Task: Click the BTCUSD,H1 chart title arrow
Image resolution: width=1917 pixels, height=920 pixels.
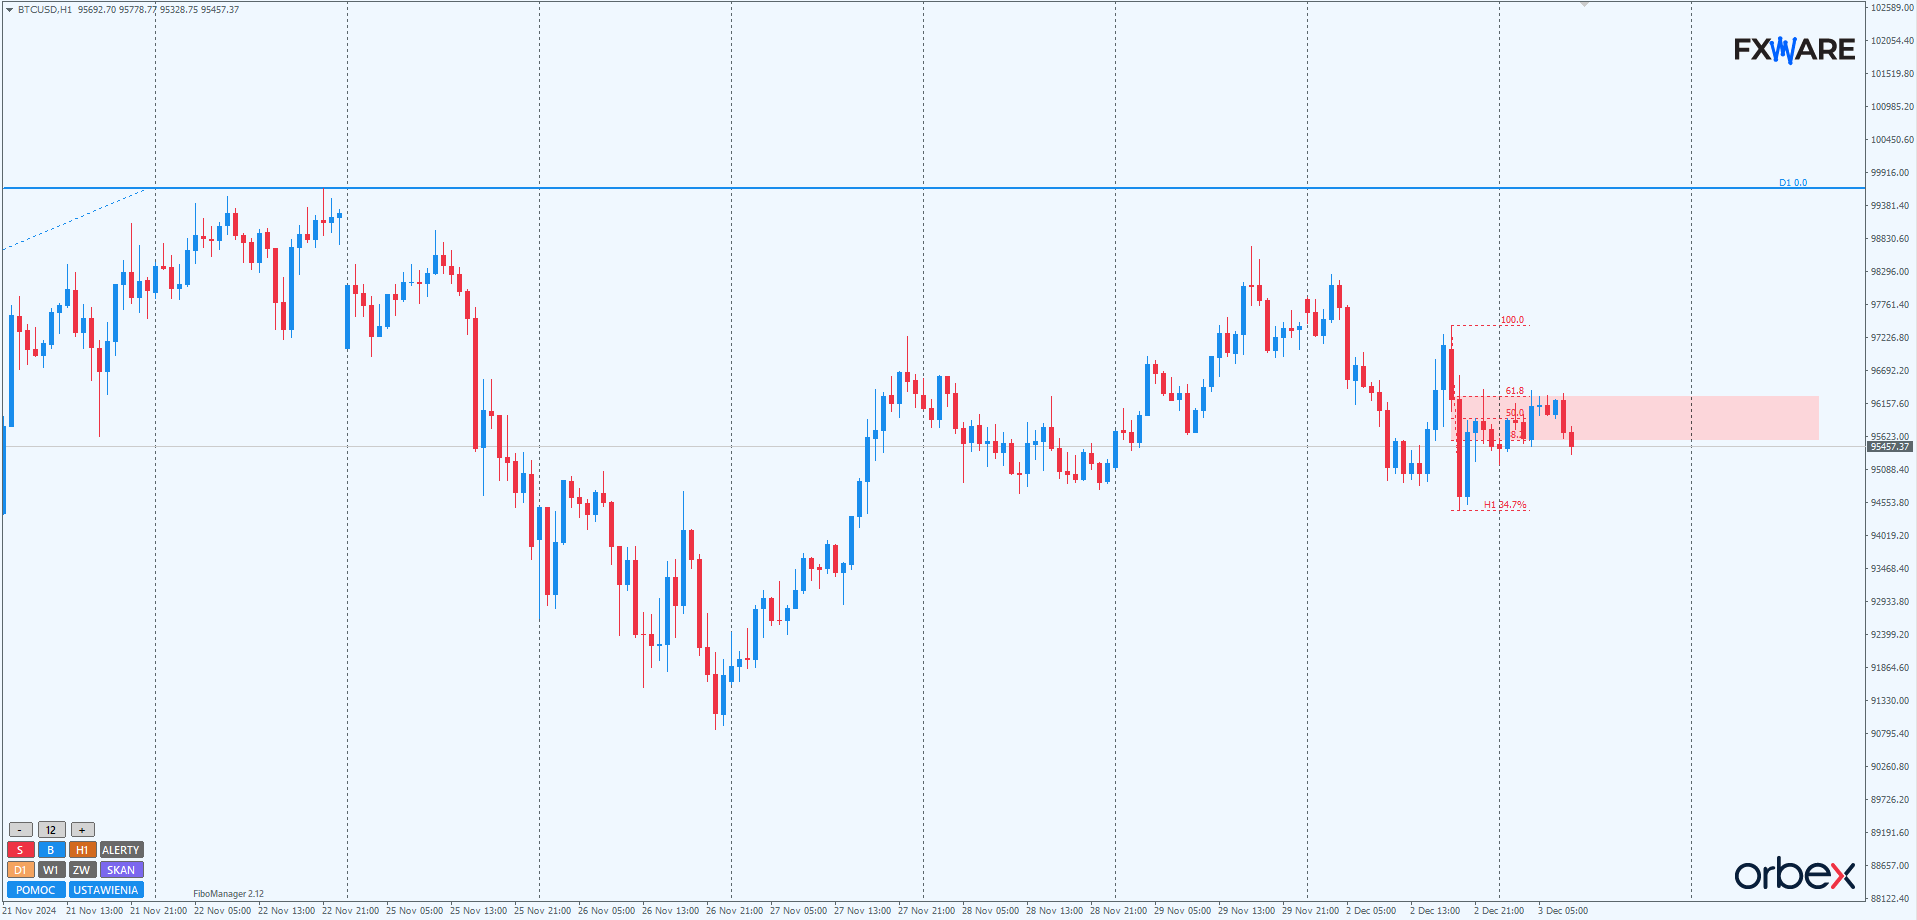Action: [10, 10]
